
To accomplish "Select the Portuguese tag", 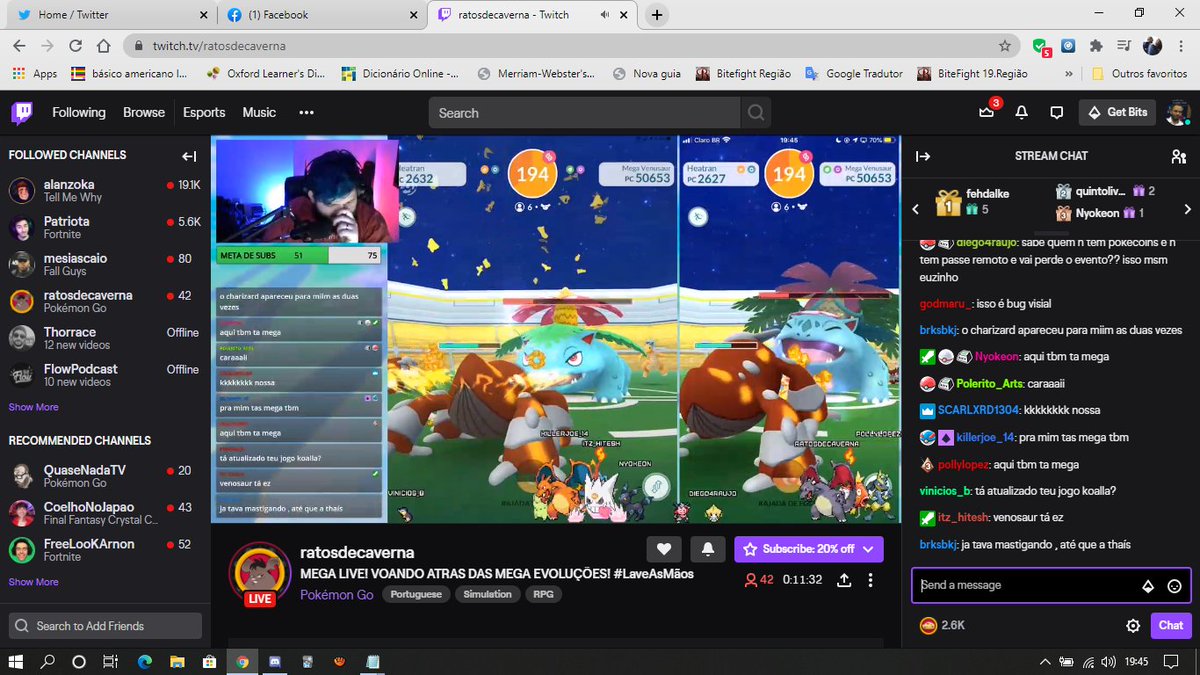I will coord(416,595).
